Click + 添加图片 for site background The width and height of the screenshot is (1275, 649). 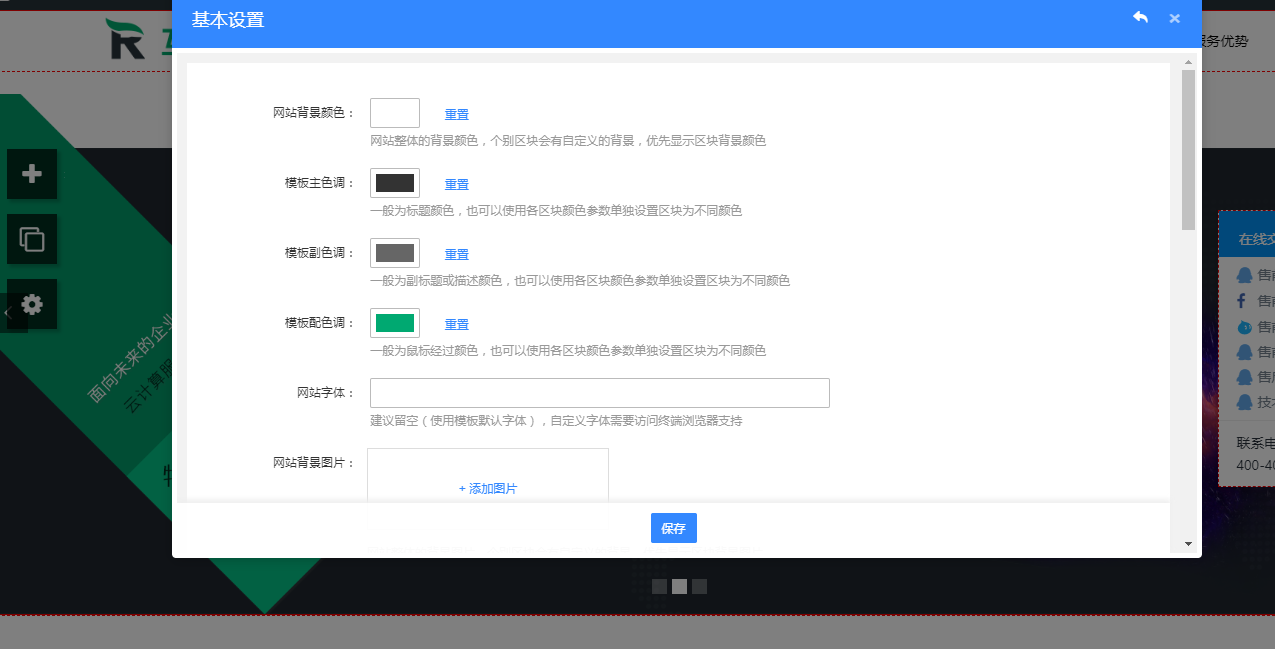pos(488,488)
